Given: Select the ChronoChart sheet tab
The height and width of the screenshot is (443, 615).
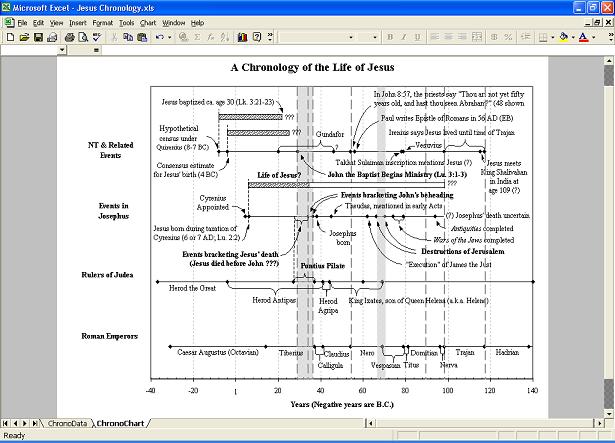Looking at the screenshot, I should coord(120,423).
